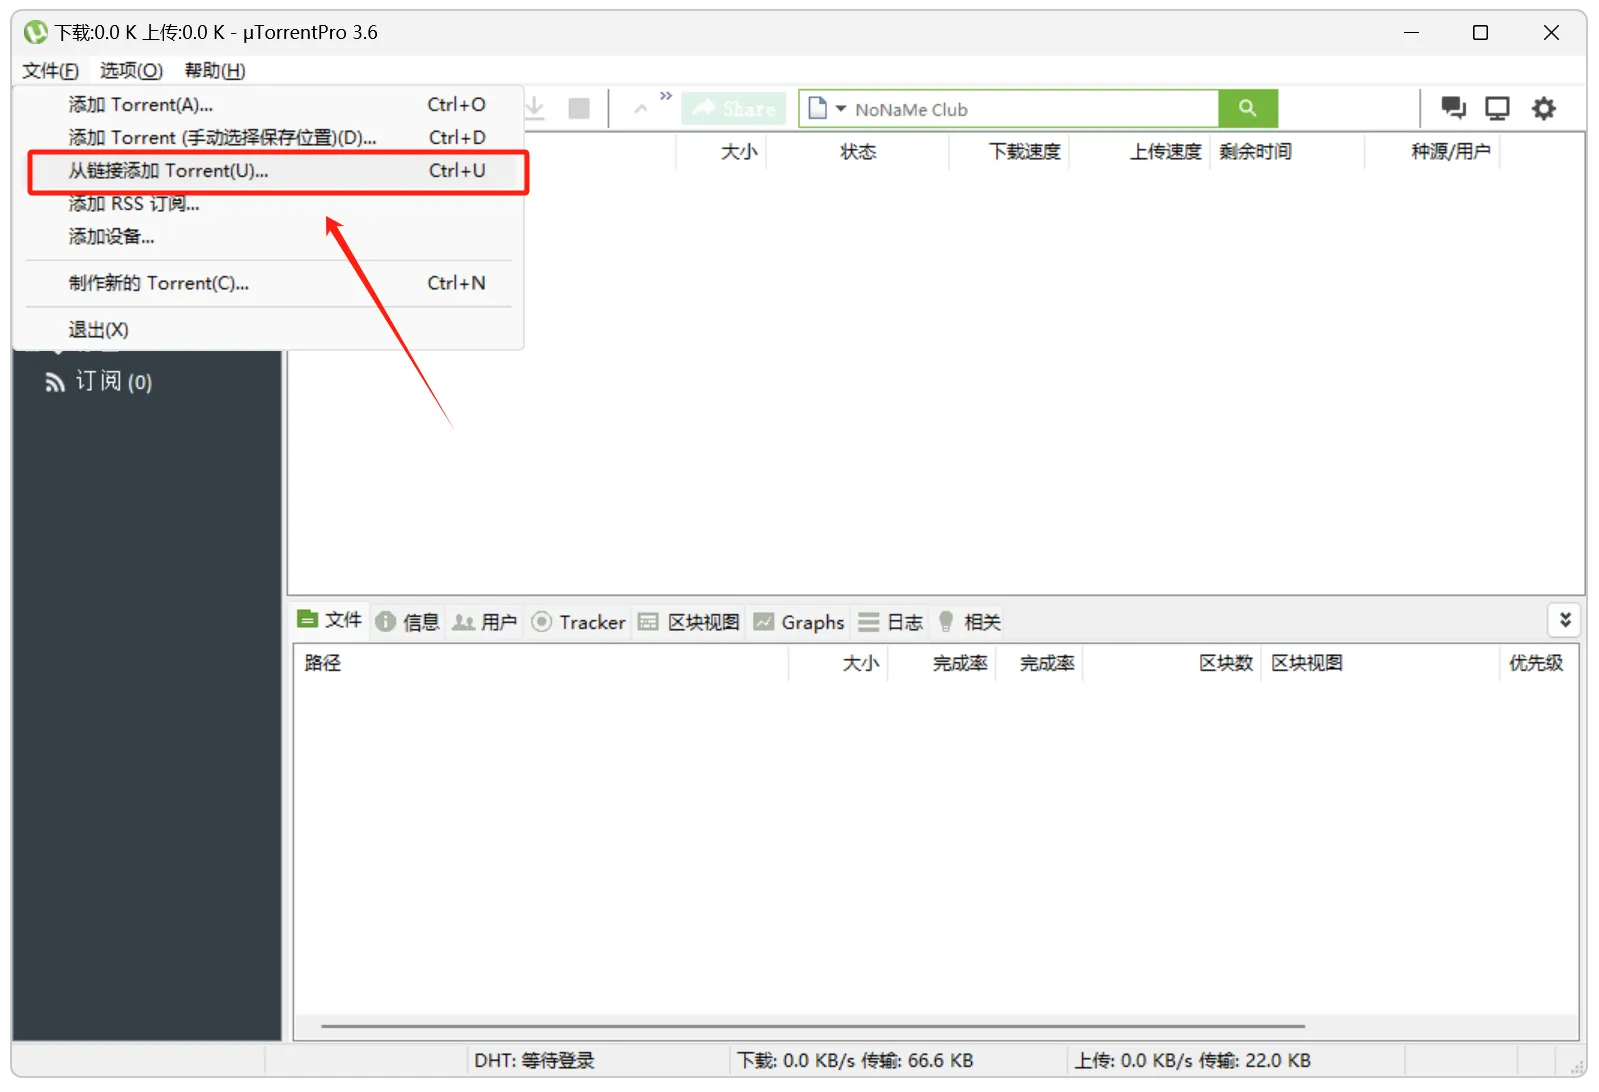Switch to the Tracker tab

(579, 622)
